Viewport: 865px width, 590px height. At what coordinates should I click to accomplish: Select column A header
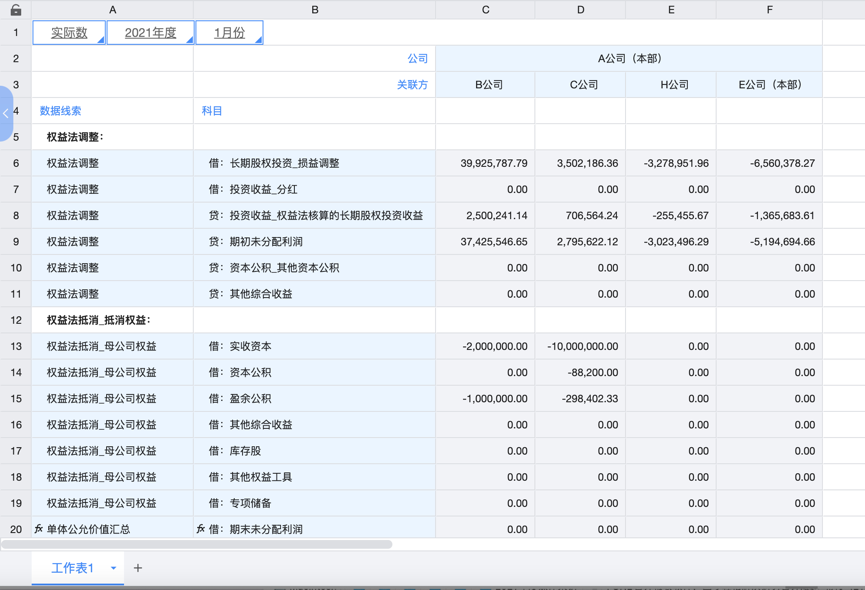coord(113,9)
